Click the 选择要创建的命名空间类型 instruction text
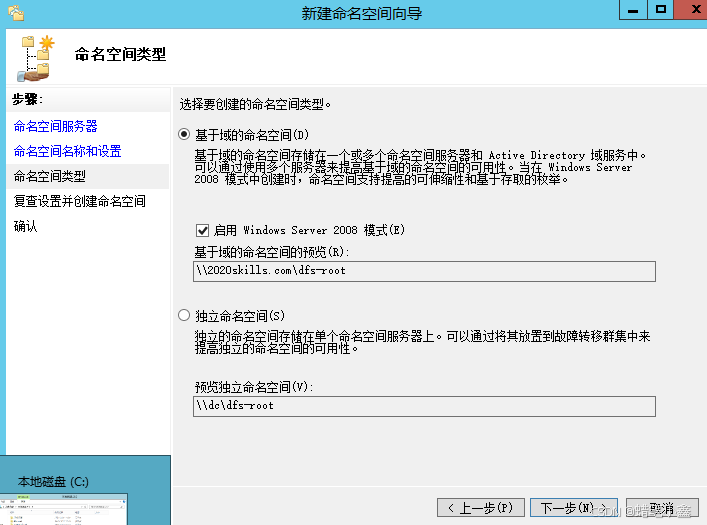The width and height of the screenshot is (707, 525). click(255, 105)
